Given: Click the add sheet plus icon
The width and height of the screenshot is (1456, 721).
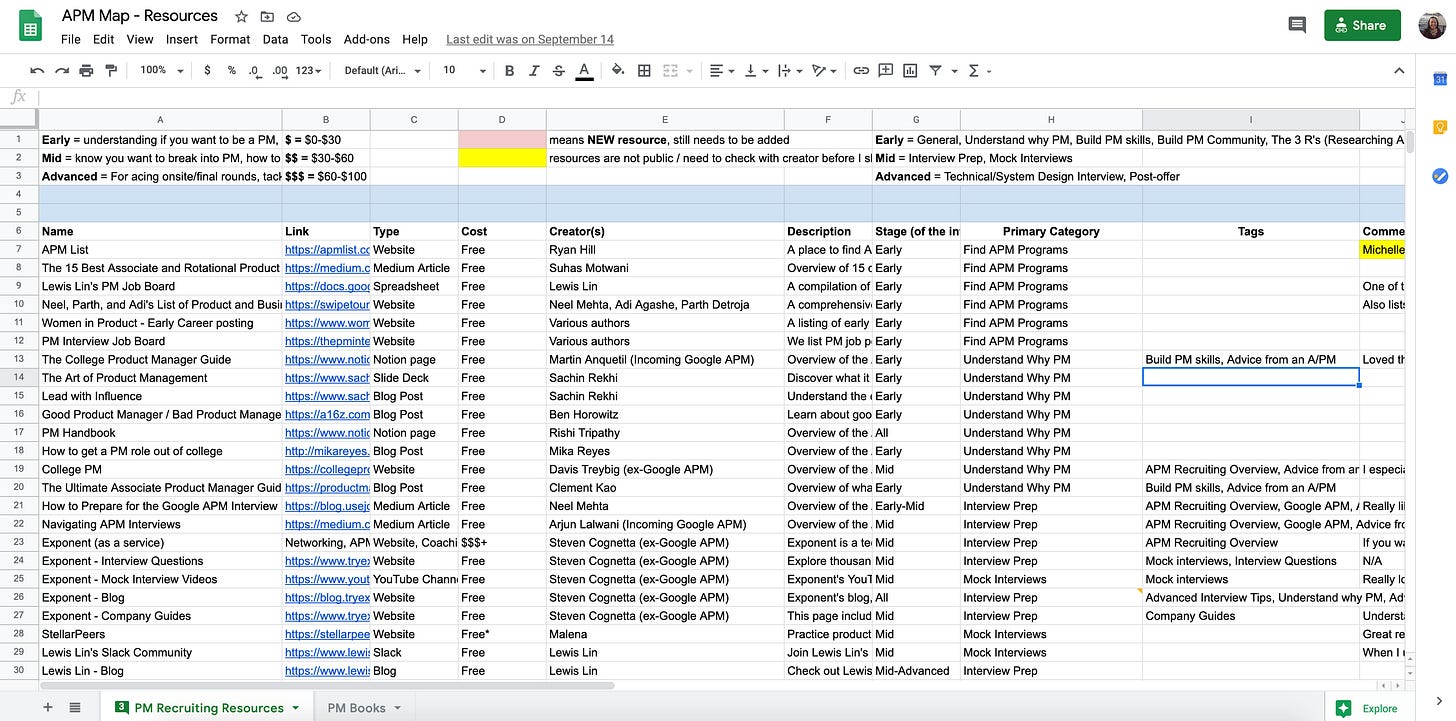Looking at the screenshot, I should point(47,707).
